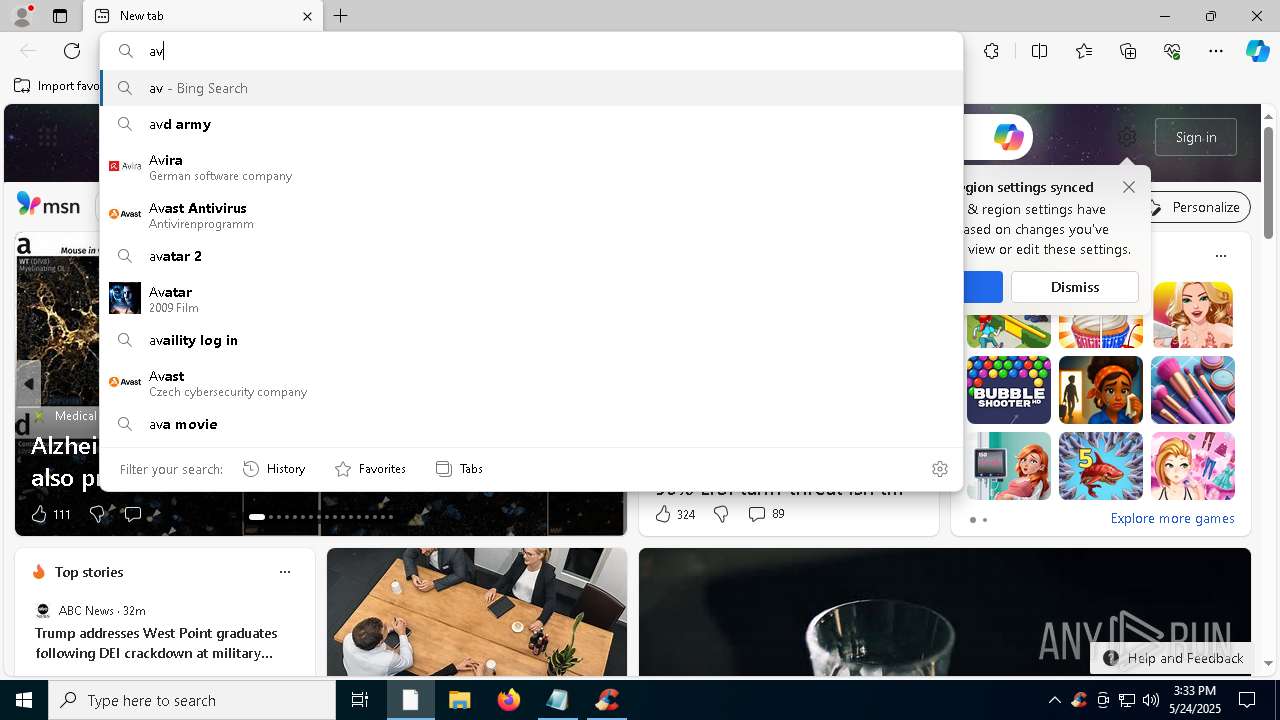1280x720 pixels.
Task: Open the Windows Start menu
Action: [24, 700]
